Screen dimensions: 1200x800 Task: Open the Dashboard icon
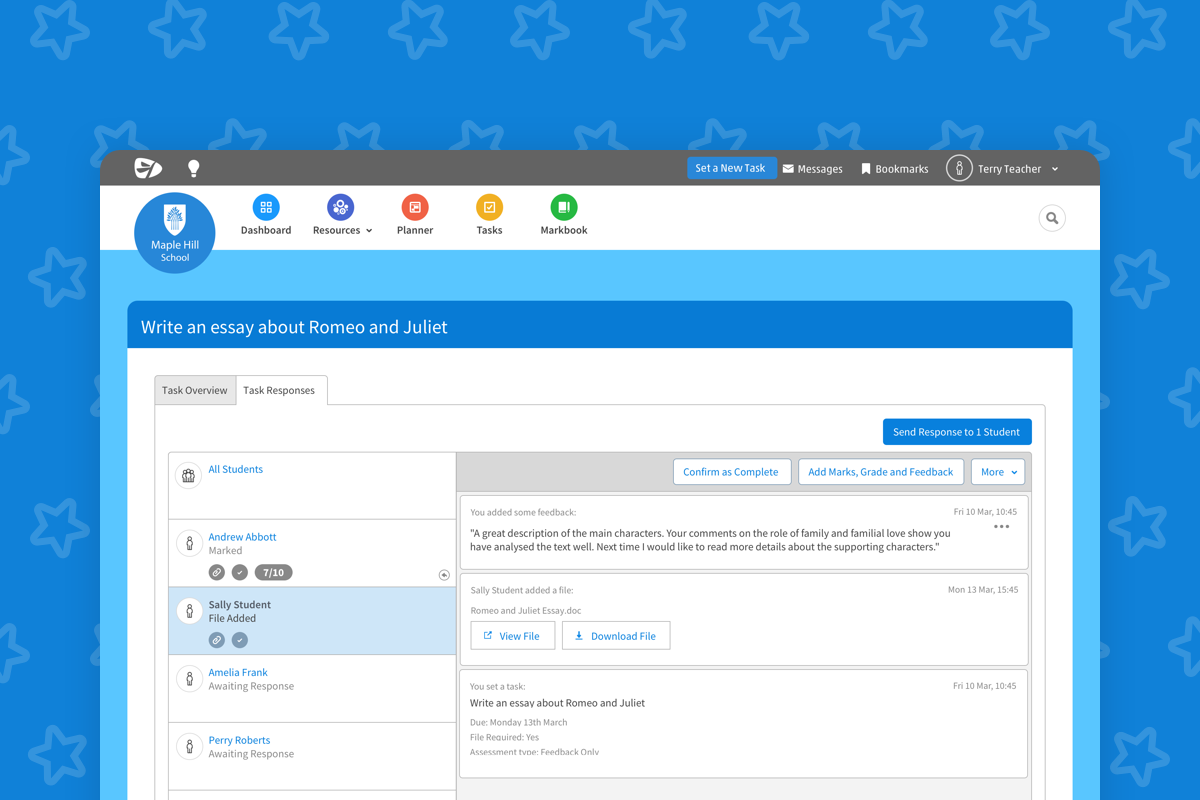click(x=266, y=207)
